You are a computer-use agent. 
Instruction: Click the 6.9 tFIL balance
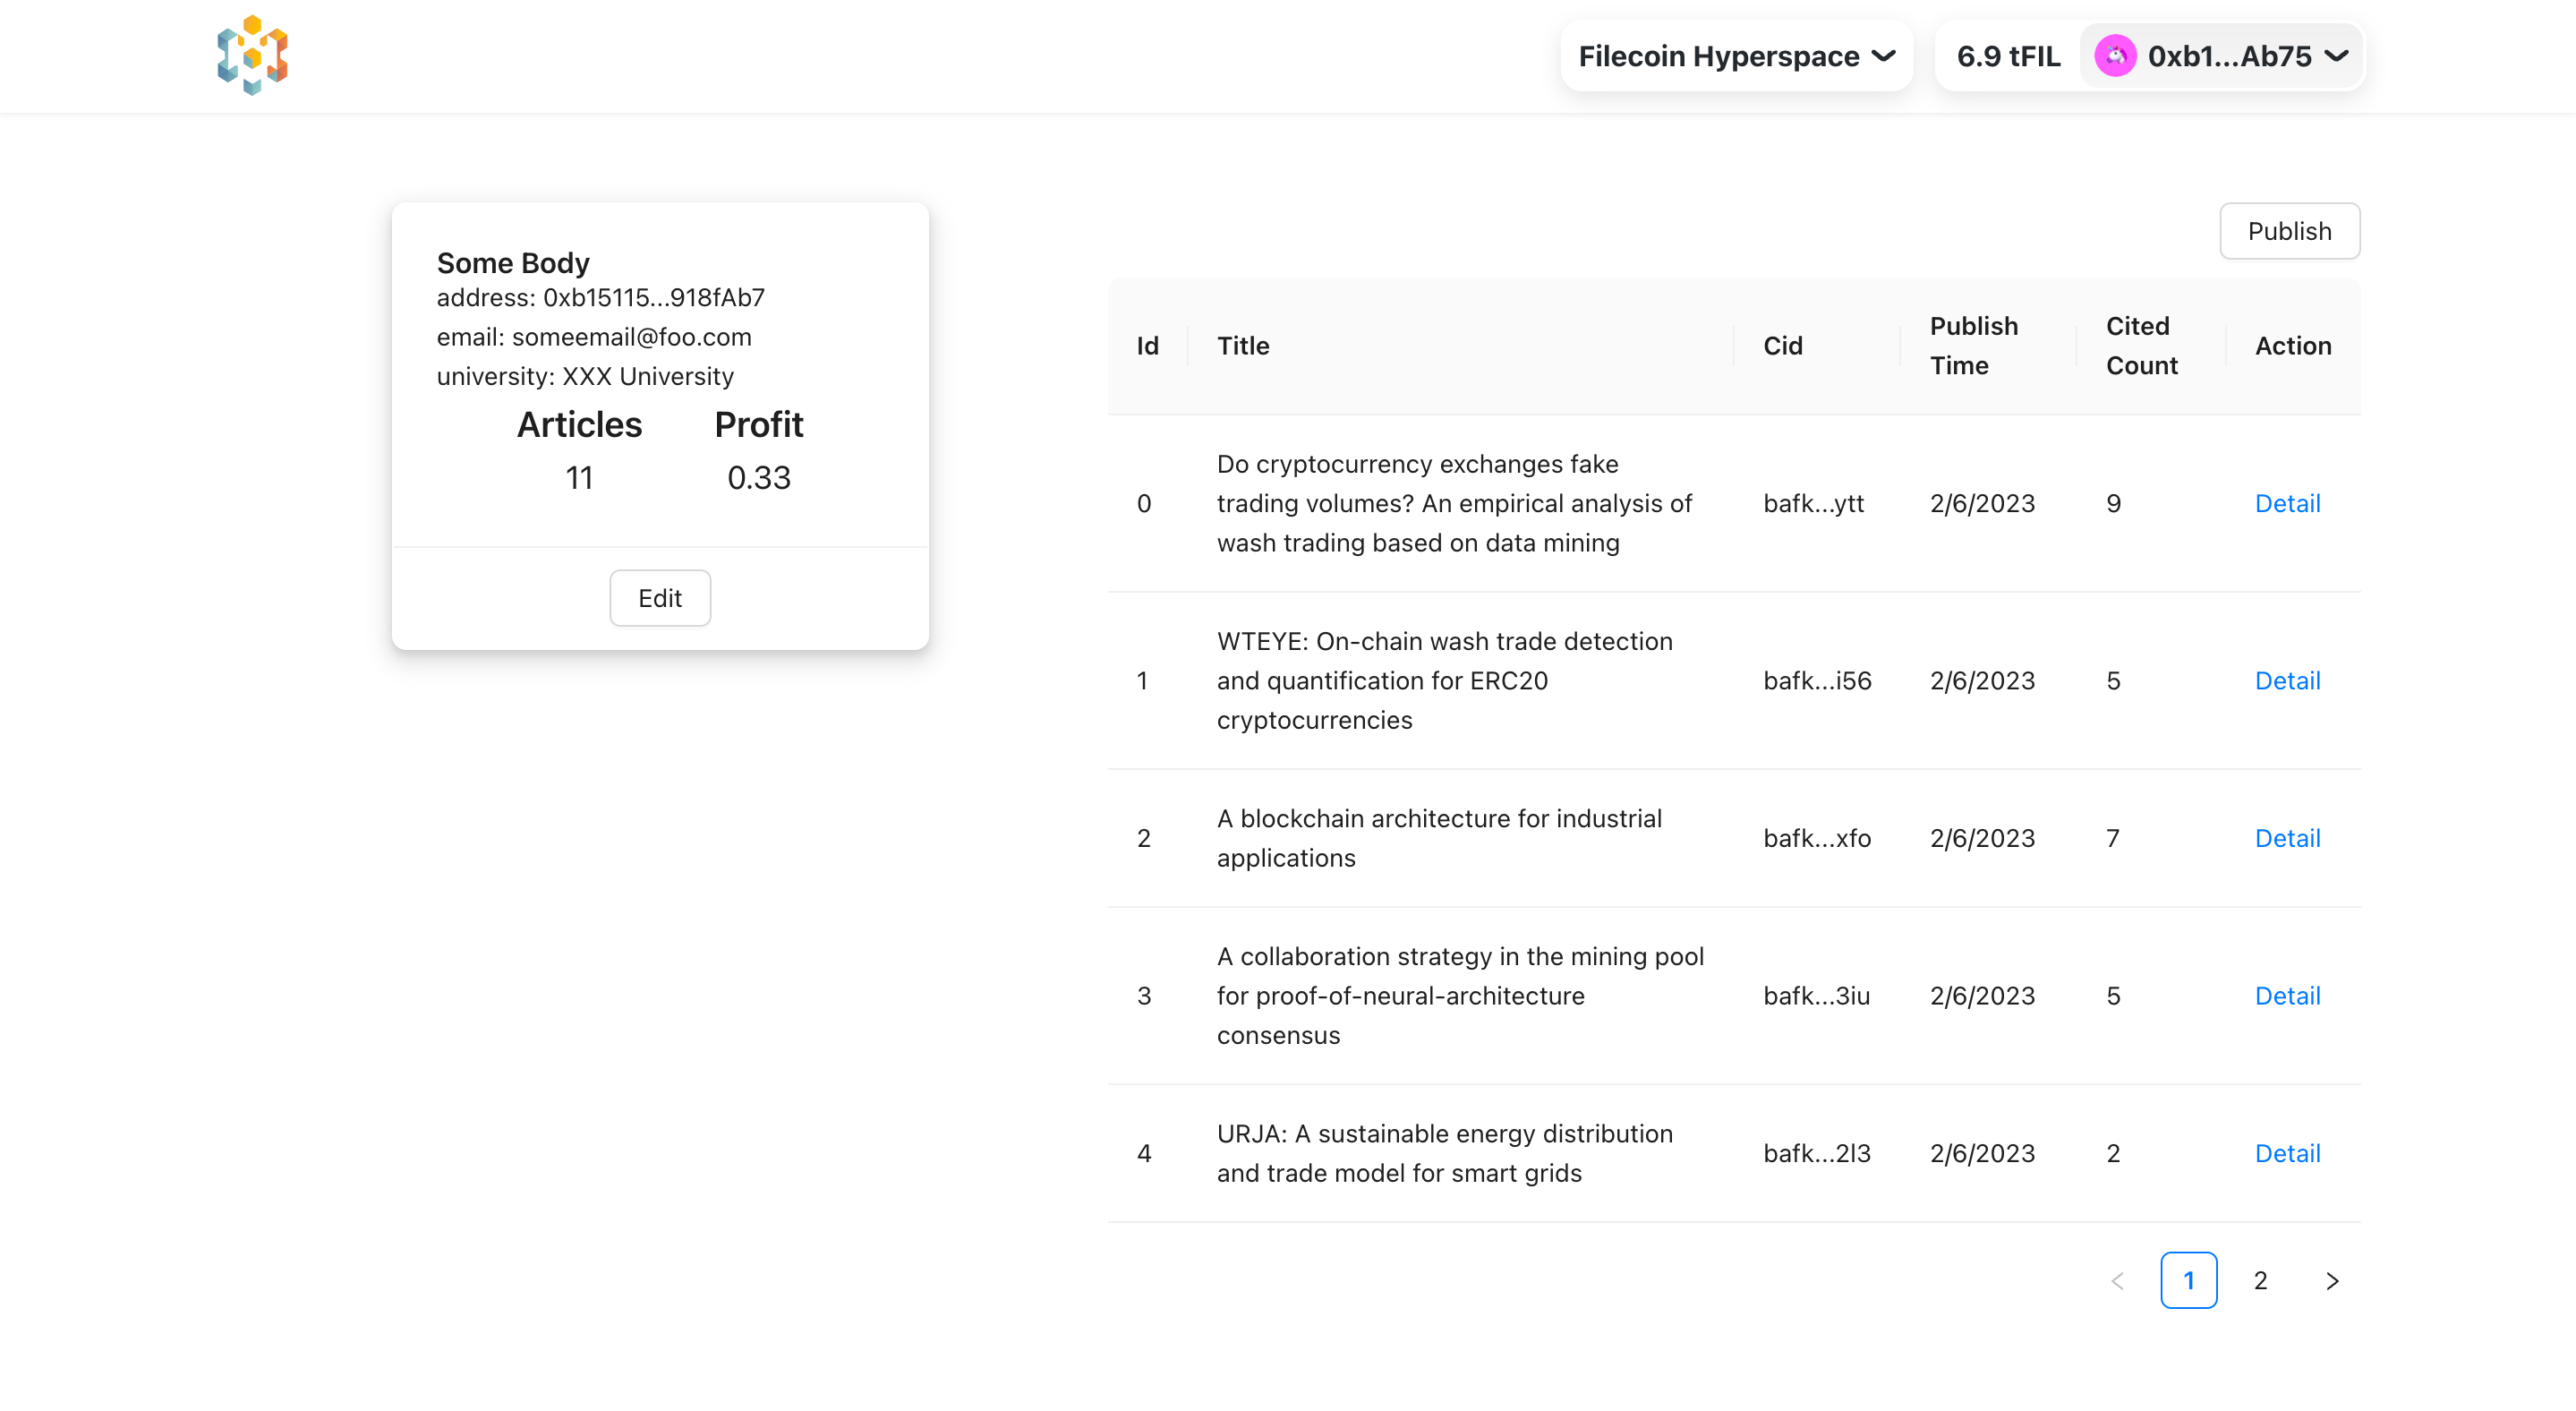[2008, 56]
